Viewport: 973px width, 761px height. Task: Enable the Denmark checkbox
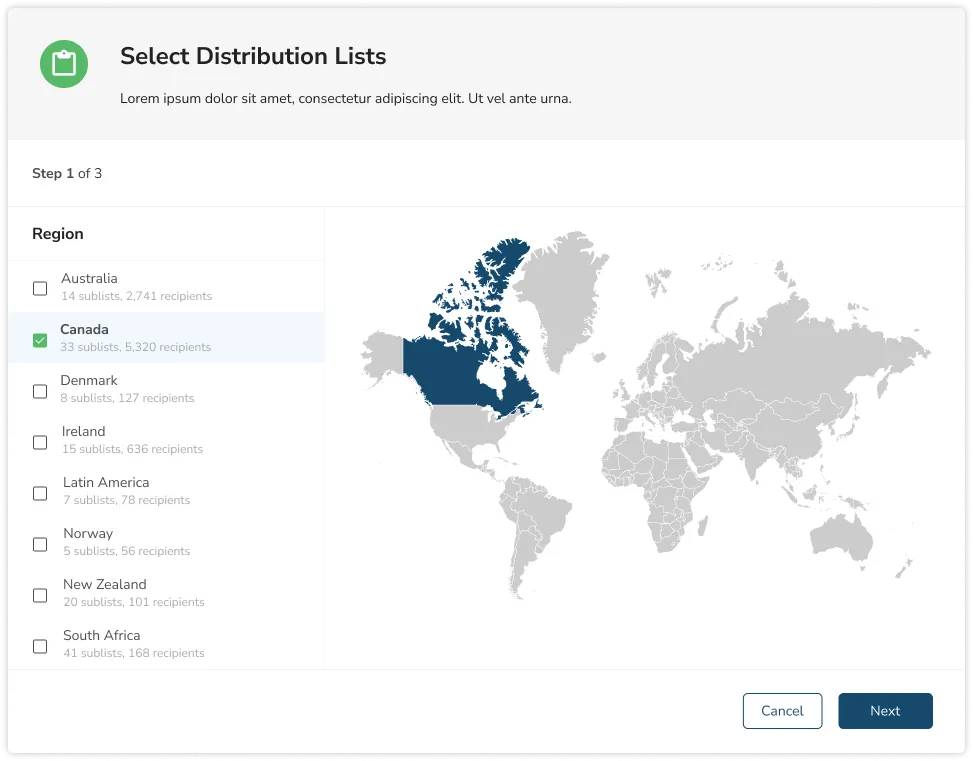coord(40,390)
